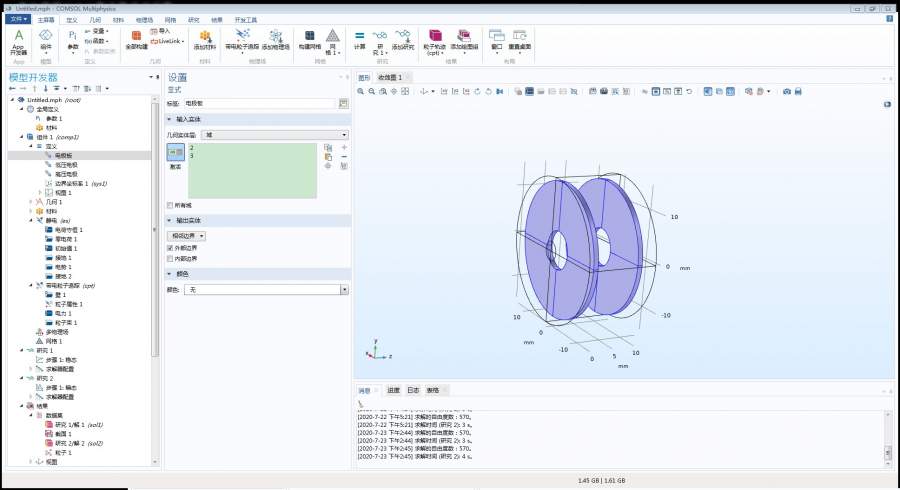Open the 几何实体层 (Geometric entity level) dropdown

point(274,133)
